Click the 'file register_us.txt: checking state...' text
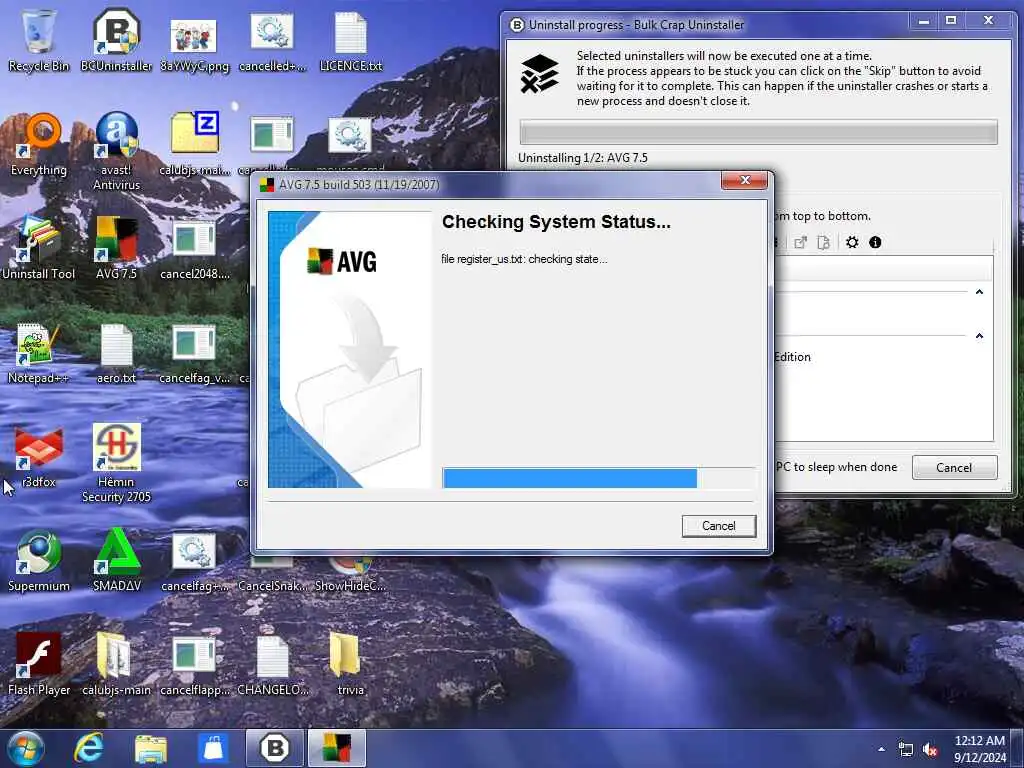This screenshot has height=768, width=1024. (x=524, y=259)
